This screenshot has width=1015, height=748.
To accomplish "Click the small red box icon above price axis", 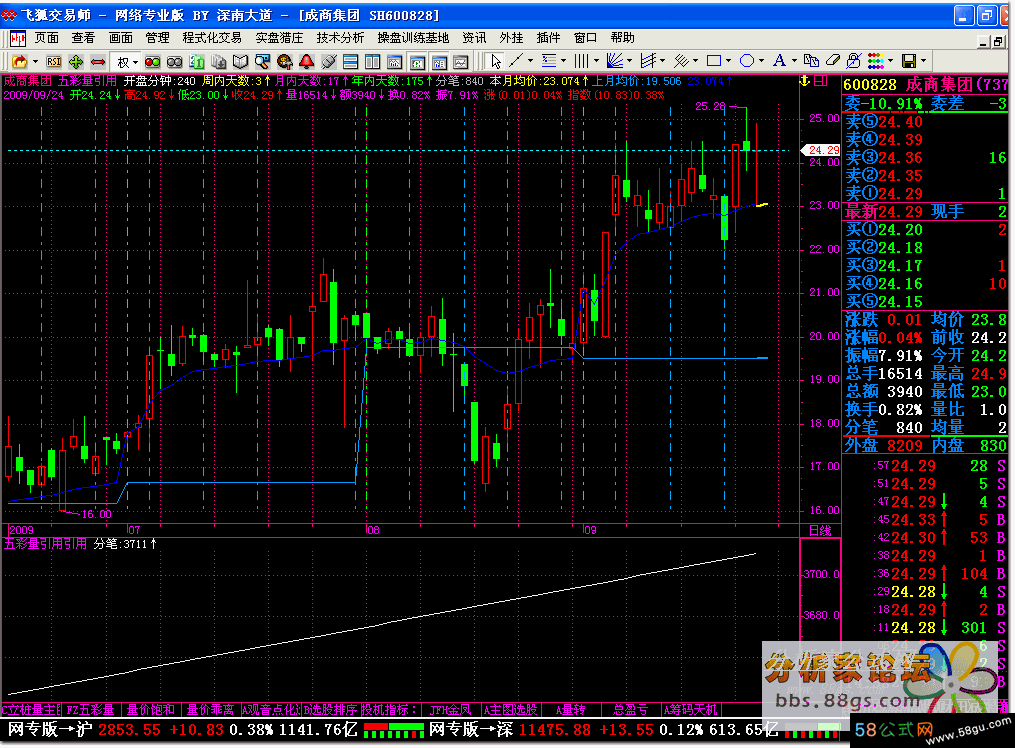I will [821, 81].
